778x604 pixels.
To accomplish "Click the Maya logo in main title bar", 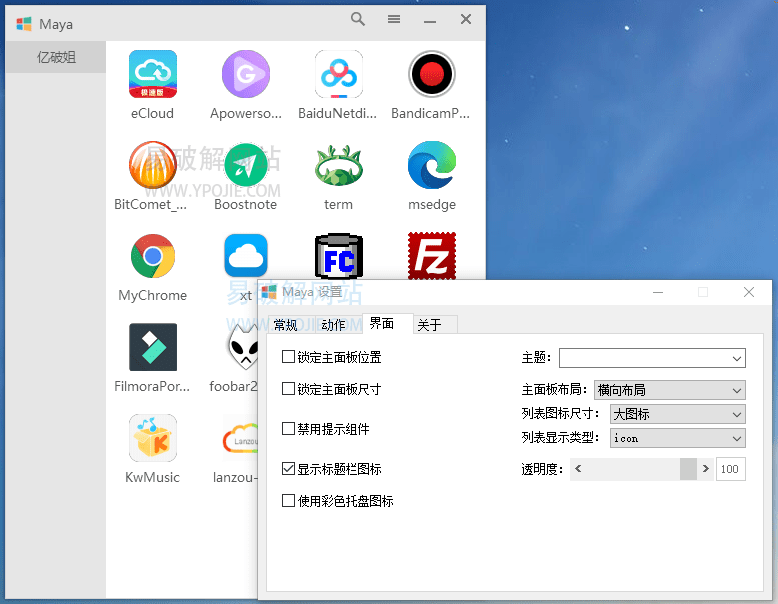I will [x=24, y=24].
